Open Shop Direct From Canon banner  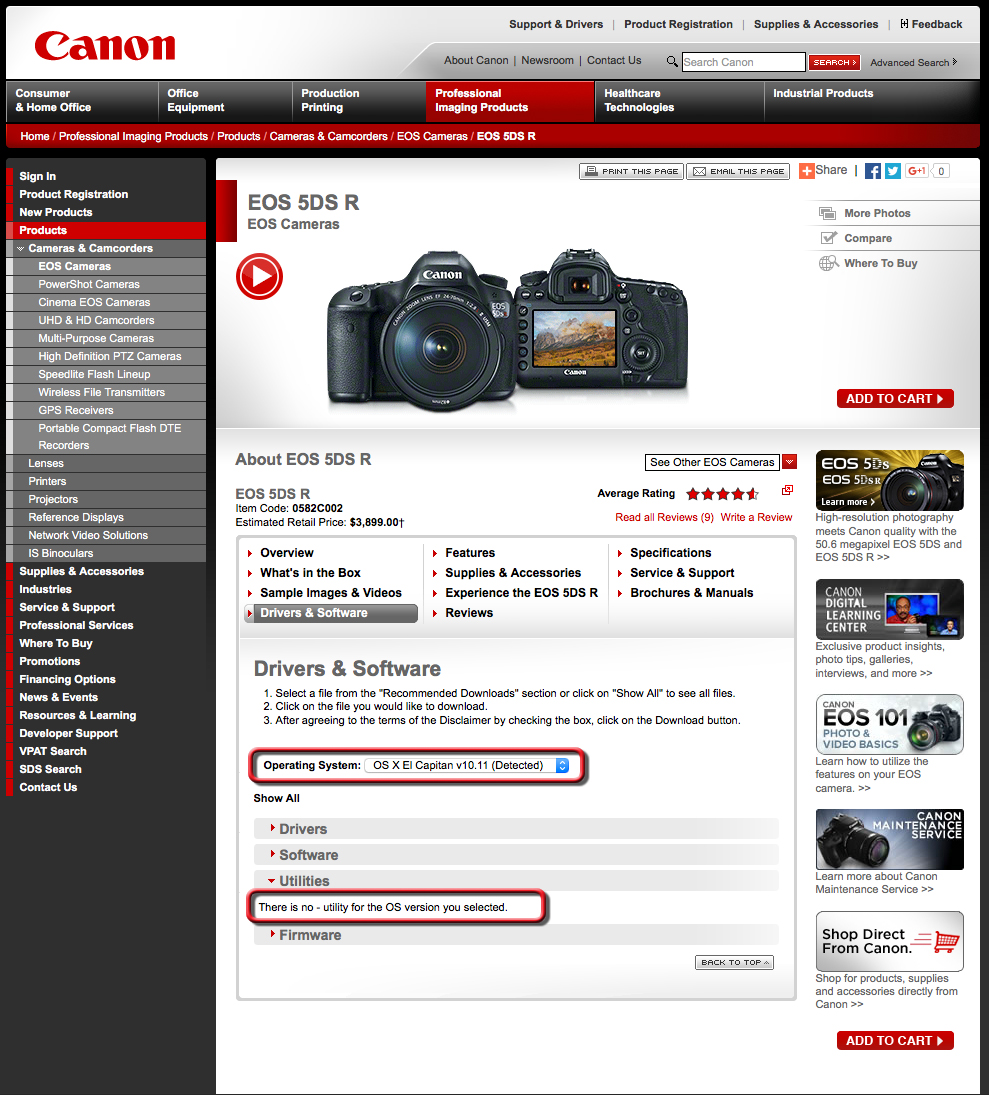tap(889, 941)
